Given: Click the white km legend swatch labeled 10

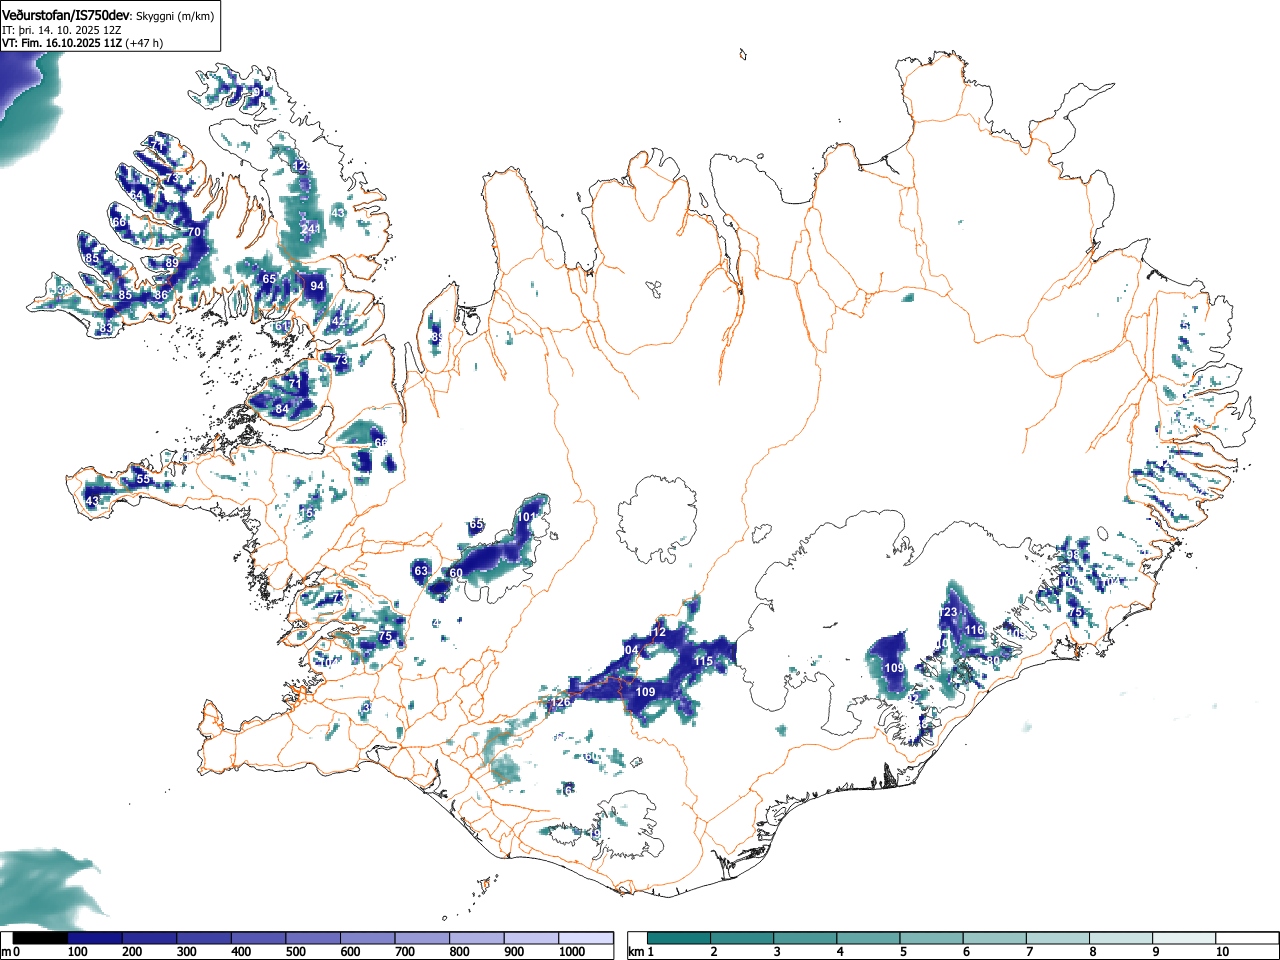Looking at the screenshot, I should [x=1246, y=938].
